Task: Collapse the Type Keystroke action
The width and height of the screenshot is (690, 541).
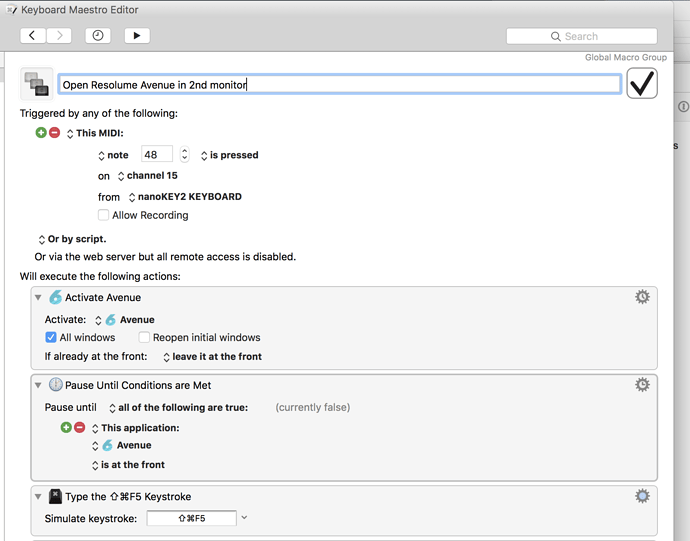Action: (x=38, y=497)
